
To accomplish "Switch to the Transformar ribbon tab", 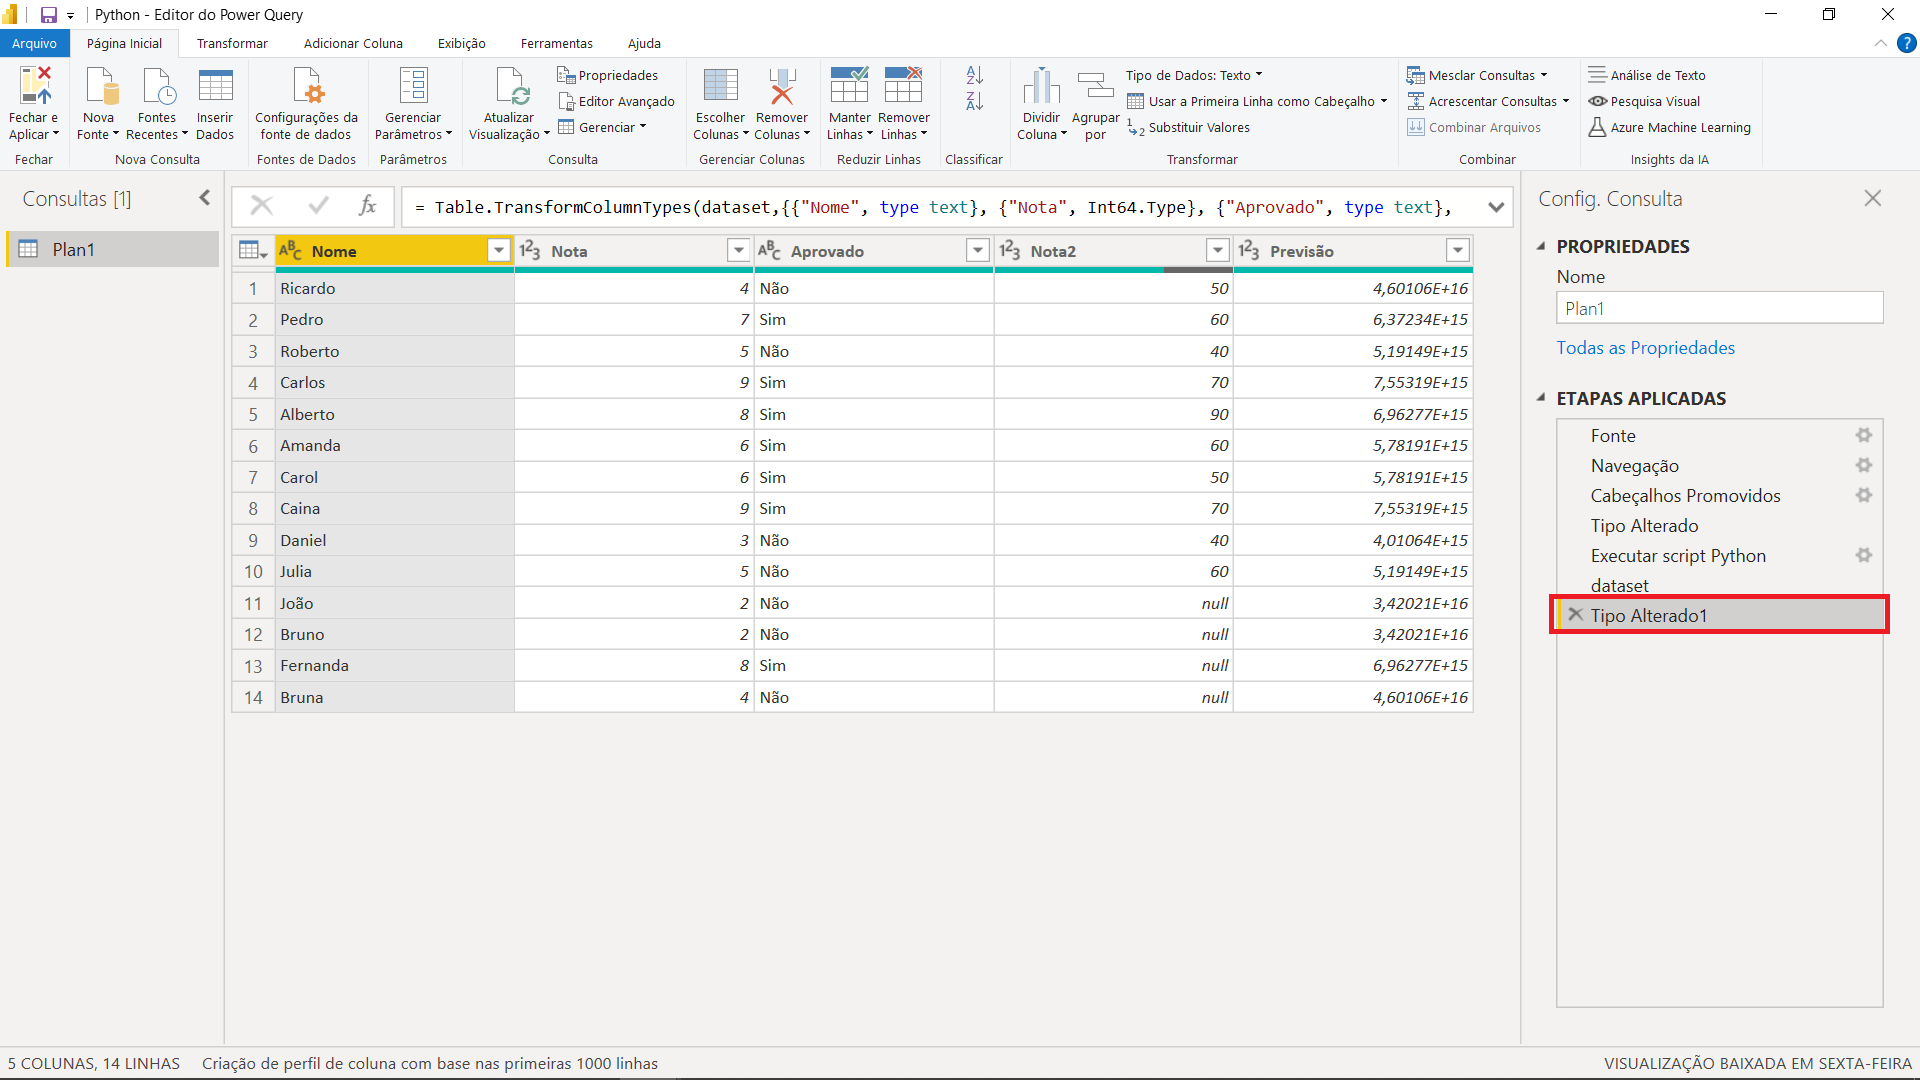I will pyautogui.click(x=231, y=43).
